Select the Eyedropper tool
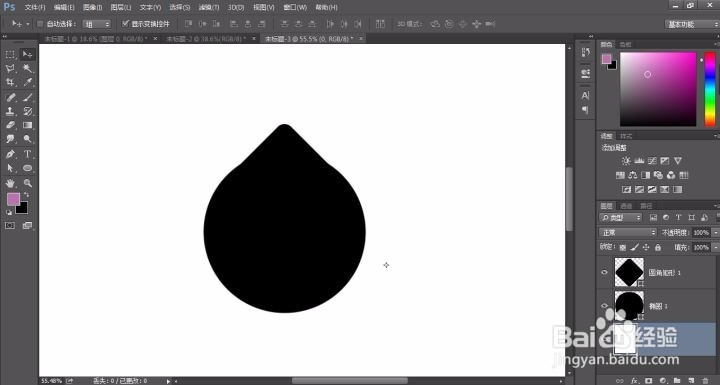 coord(28,82)
